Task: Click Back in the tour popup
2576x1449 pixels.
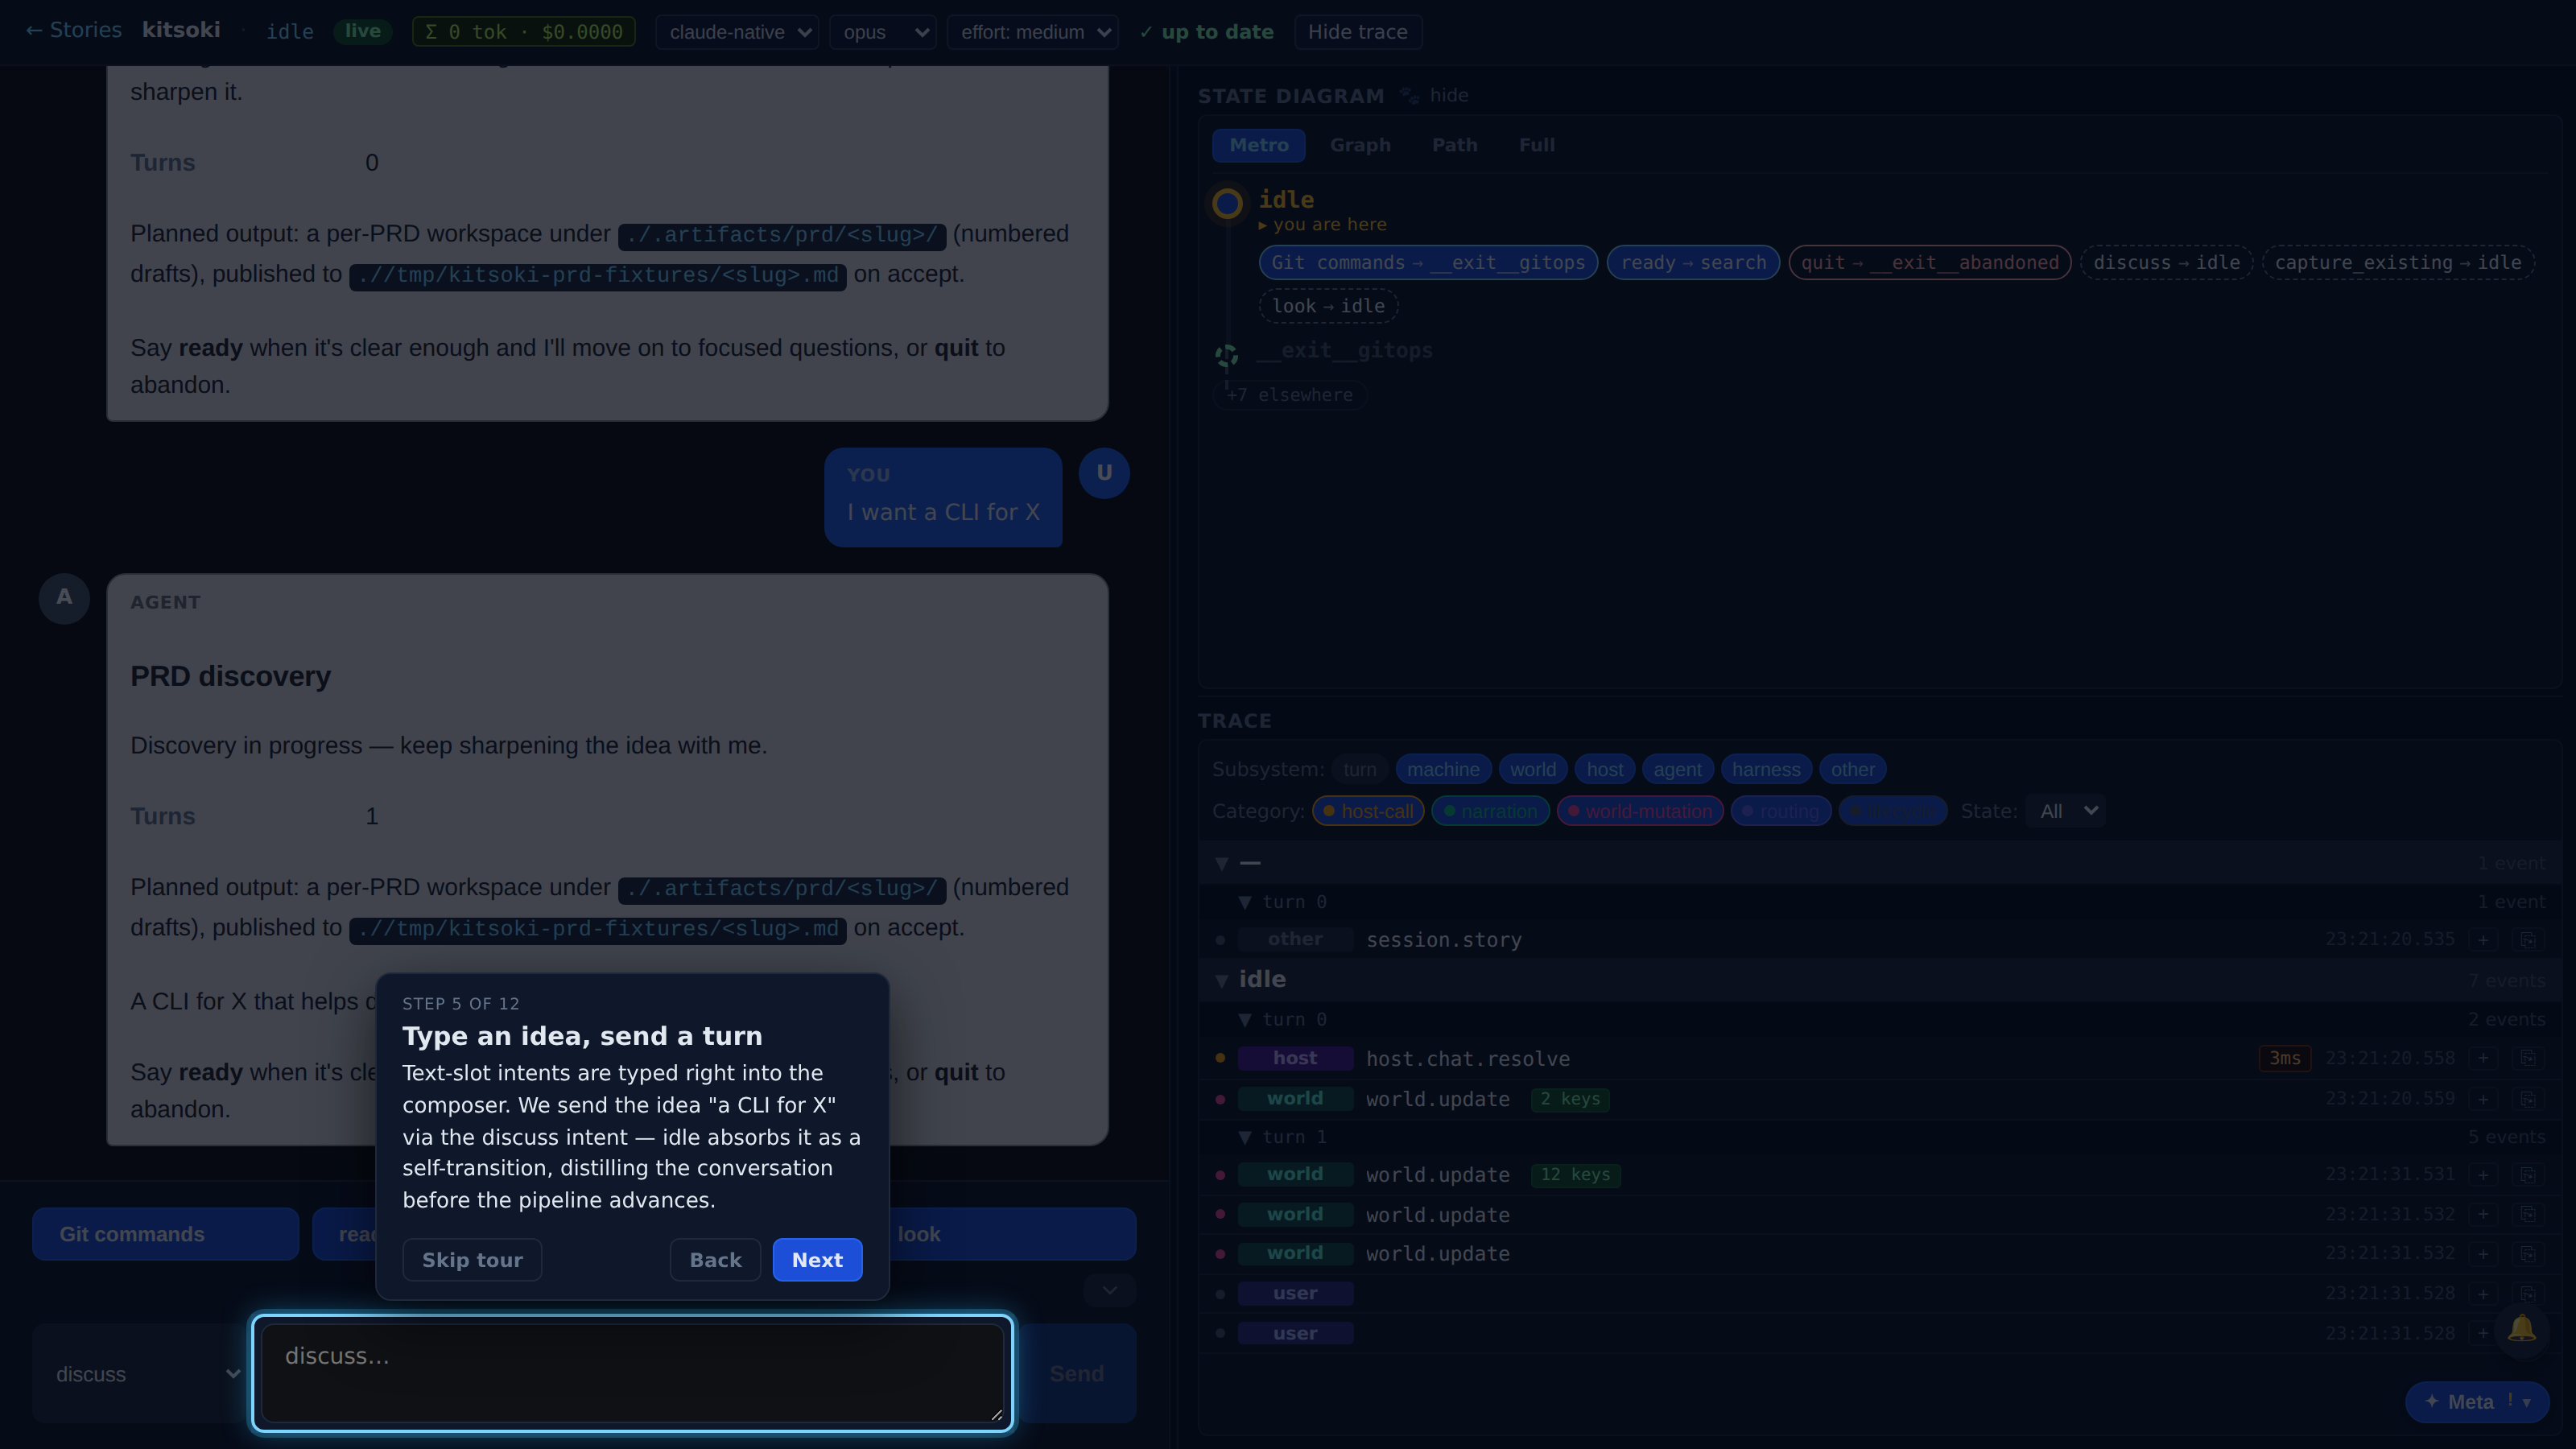Action: pyautogui.click(x=715, y=1260)
